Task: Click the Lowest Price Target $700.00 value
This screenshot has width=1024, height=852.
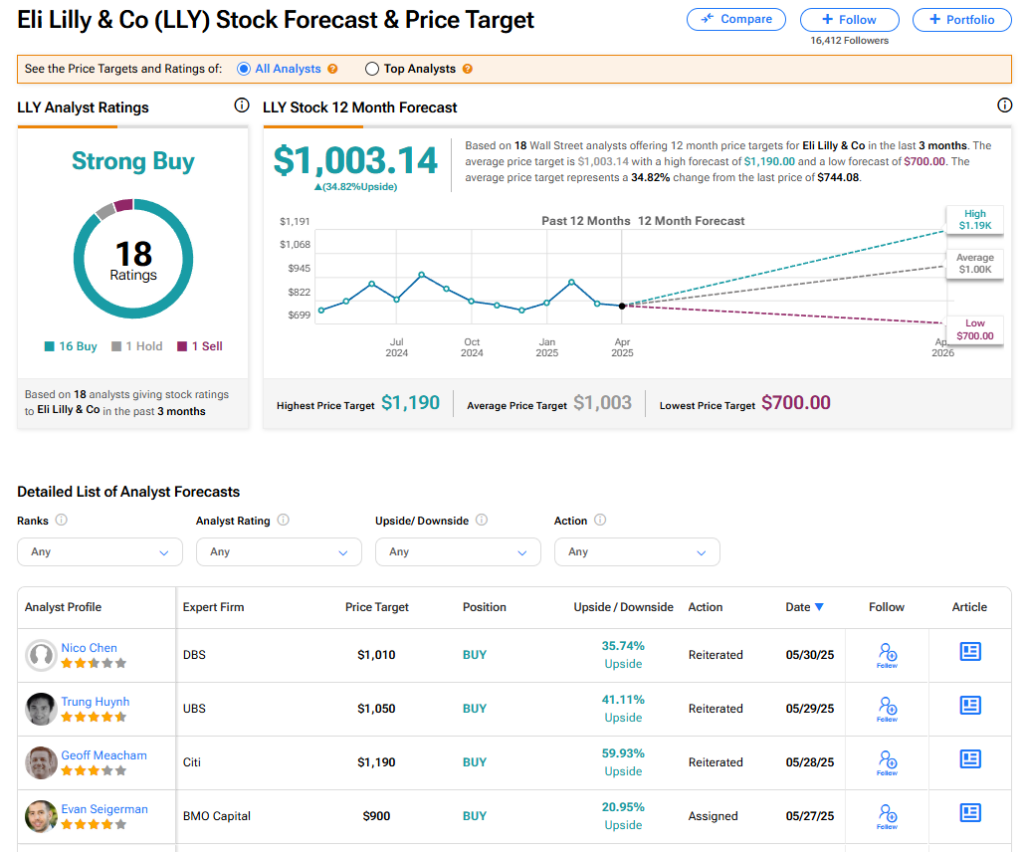Action: click(796, 403)
